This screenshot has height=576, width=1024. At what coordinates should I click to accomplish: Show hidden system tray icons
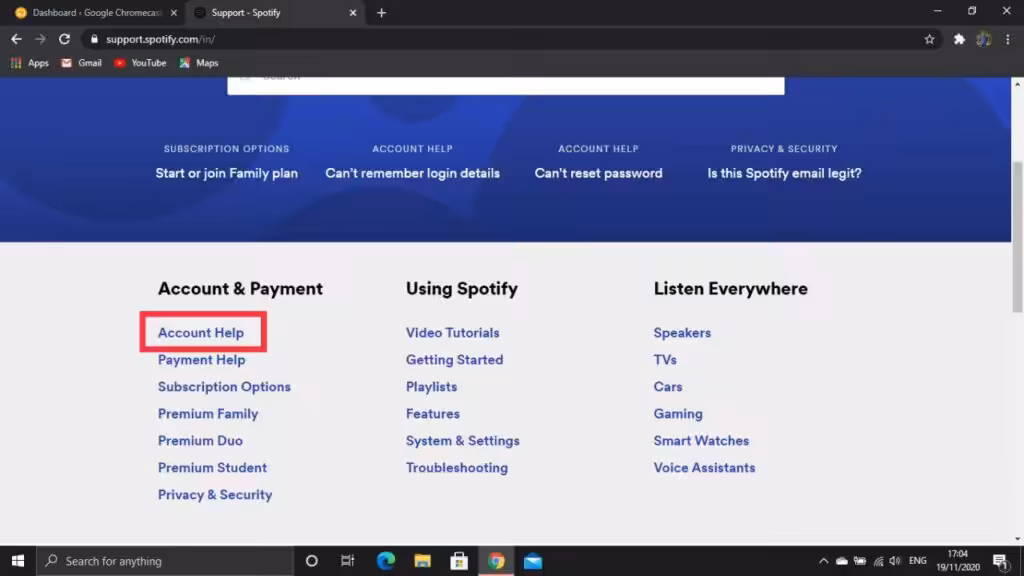pos(824,561)
